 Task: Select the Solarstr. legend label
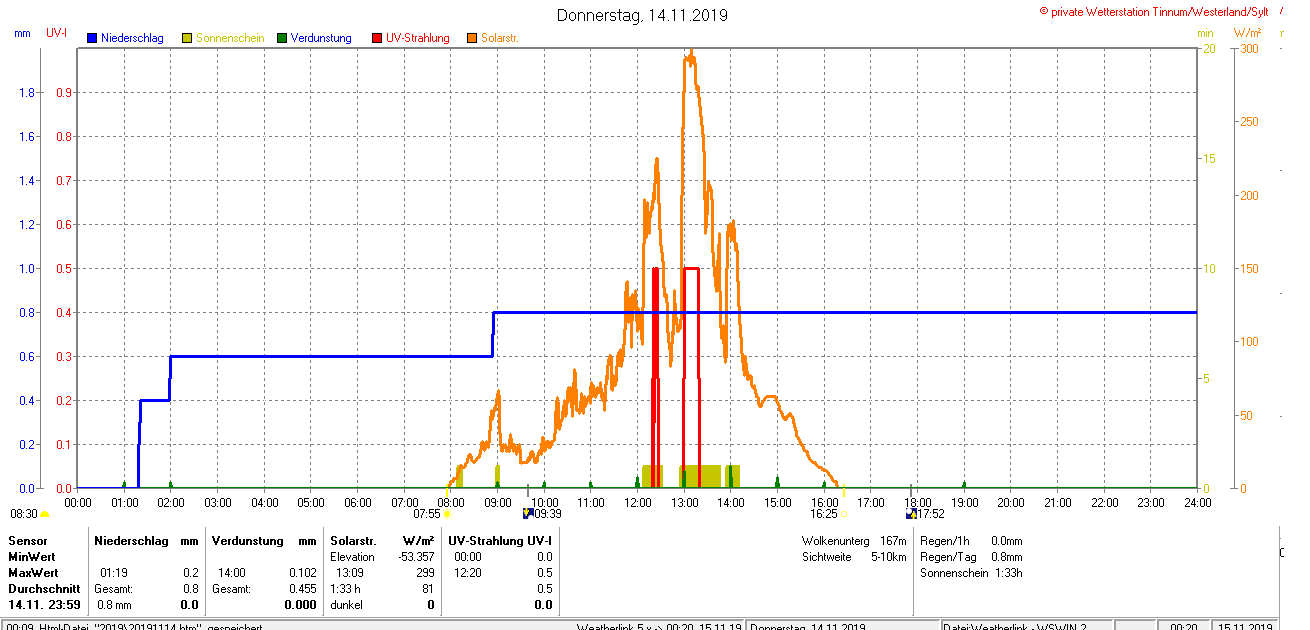pyautogui.click(x=499, y=38)
